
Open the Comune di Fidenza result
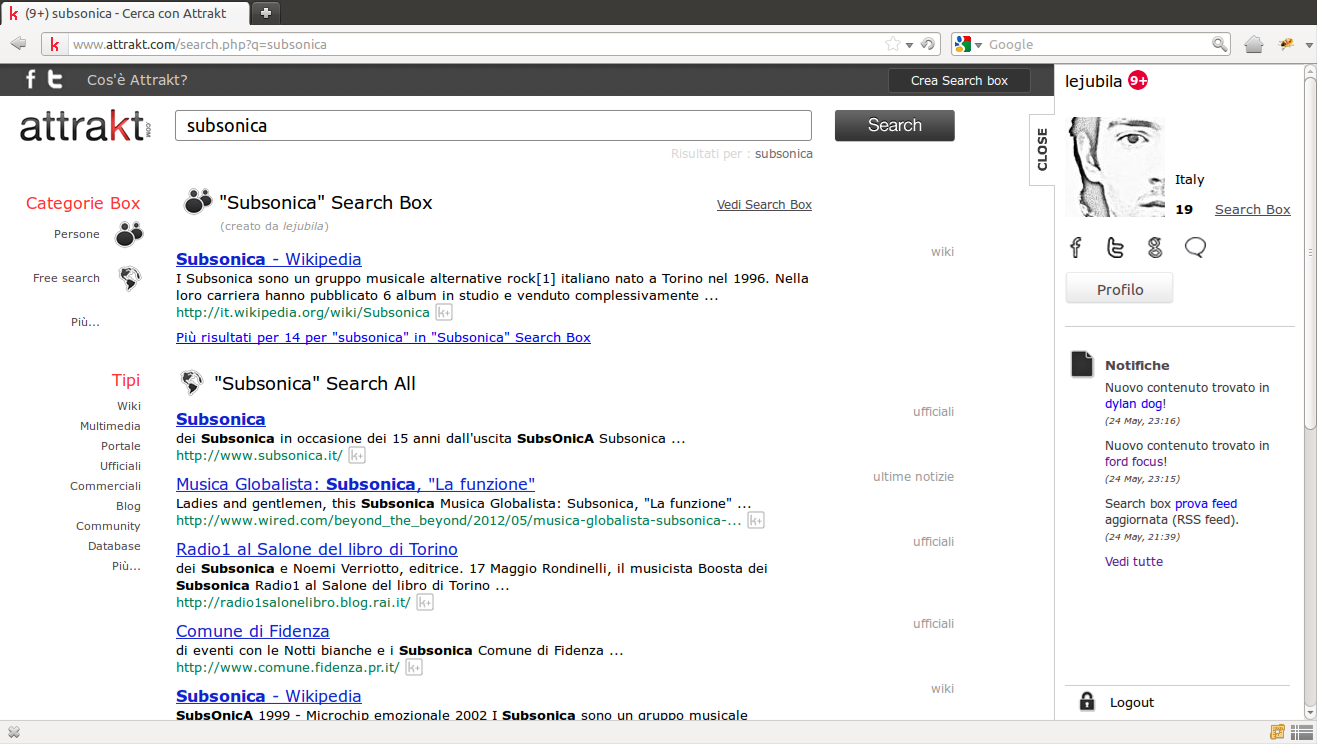point(253,631)
